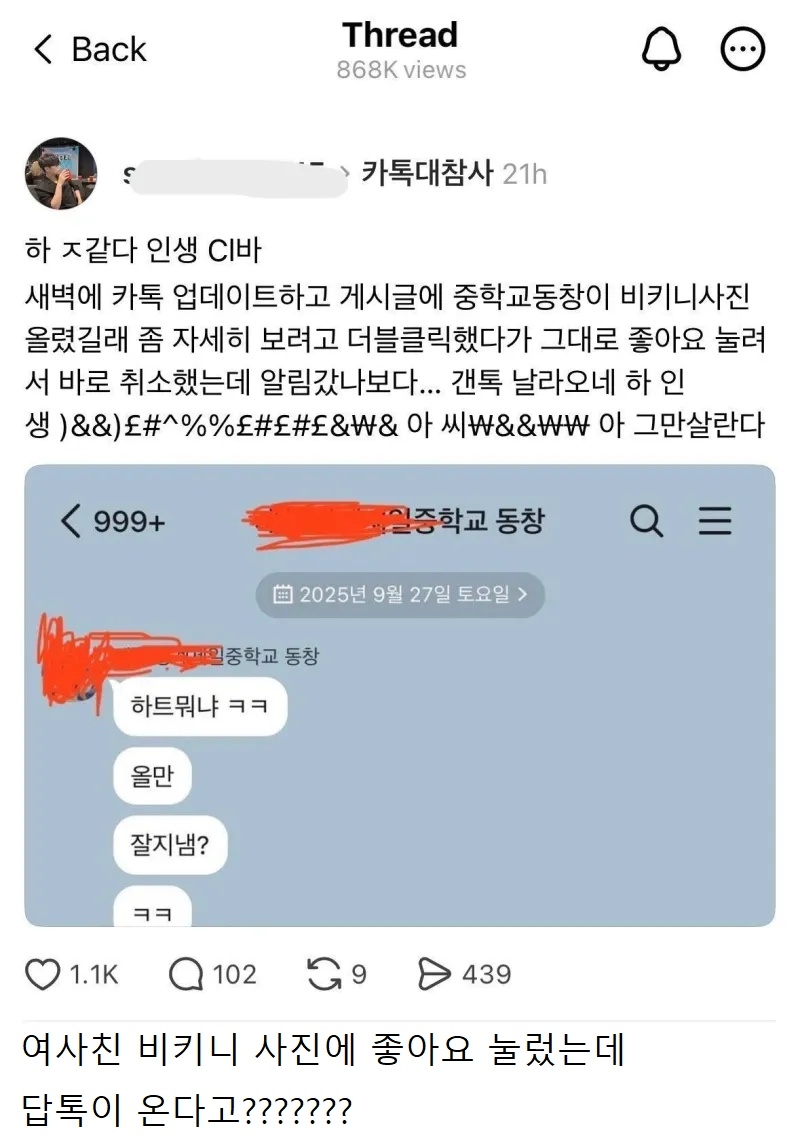
Task: Expand the 2025년 9월 27일 토요일 date chip
Action: (x=400, y=594)
